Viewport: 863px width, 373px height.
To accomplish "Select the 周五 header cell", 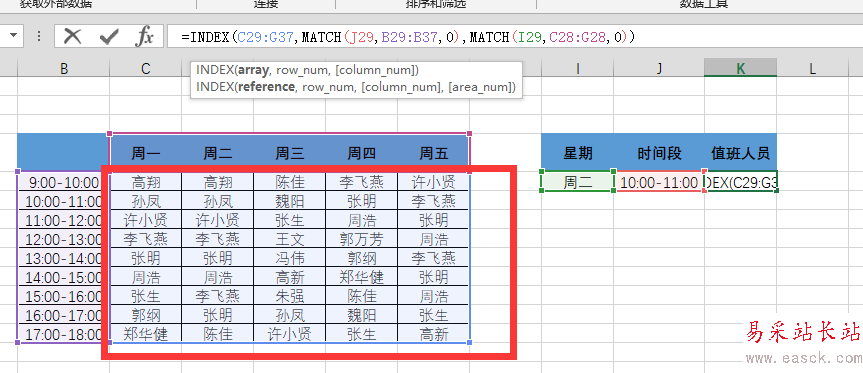I will click(434, 153).
